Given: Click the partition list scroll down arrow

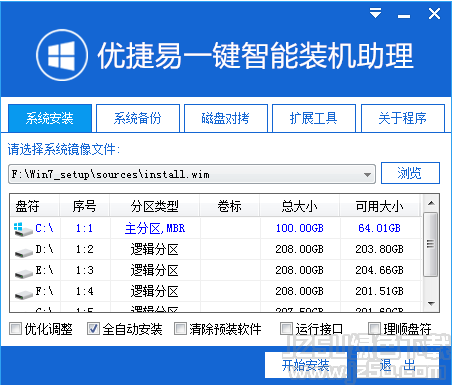Looking at the screenshot, I should (431, 303).
